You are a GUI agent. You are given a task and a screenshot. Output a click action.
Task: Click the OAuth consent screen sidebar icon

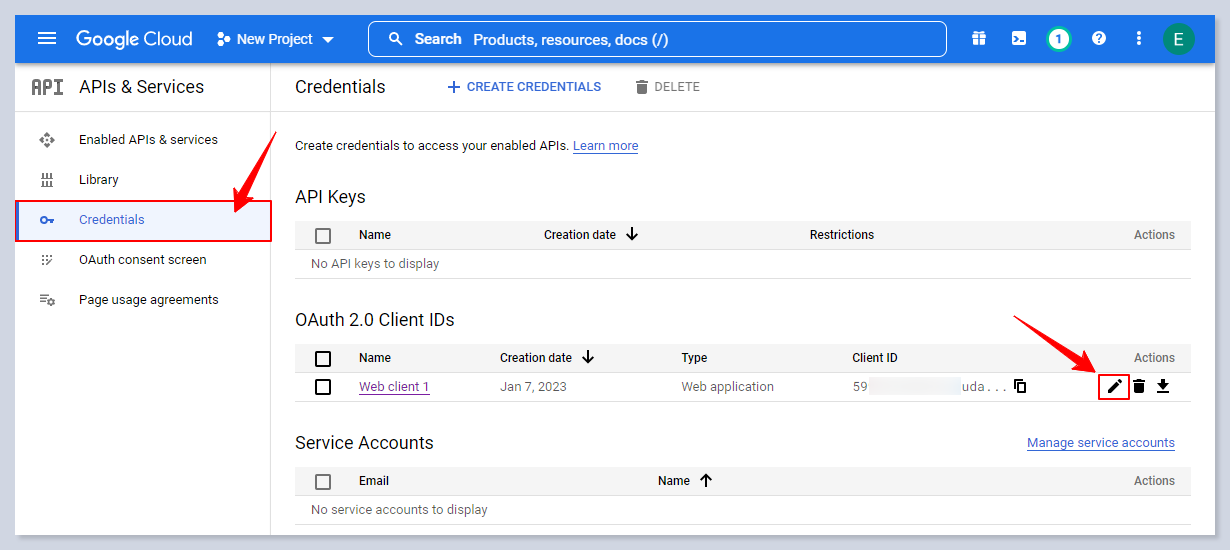point(47,260)
